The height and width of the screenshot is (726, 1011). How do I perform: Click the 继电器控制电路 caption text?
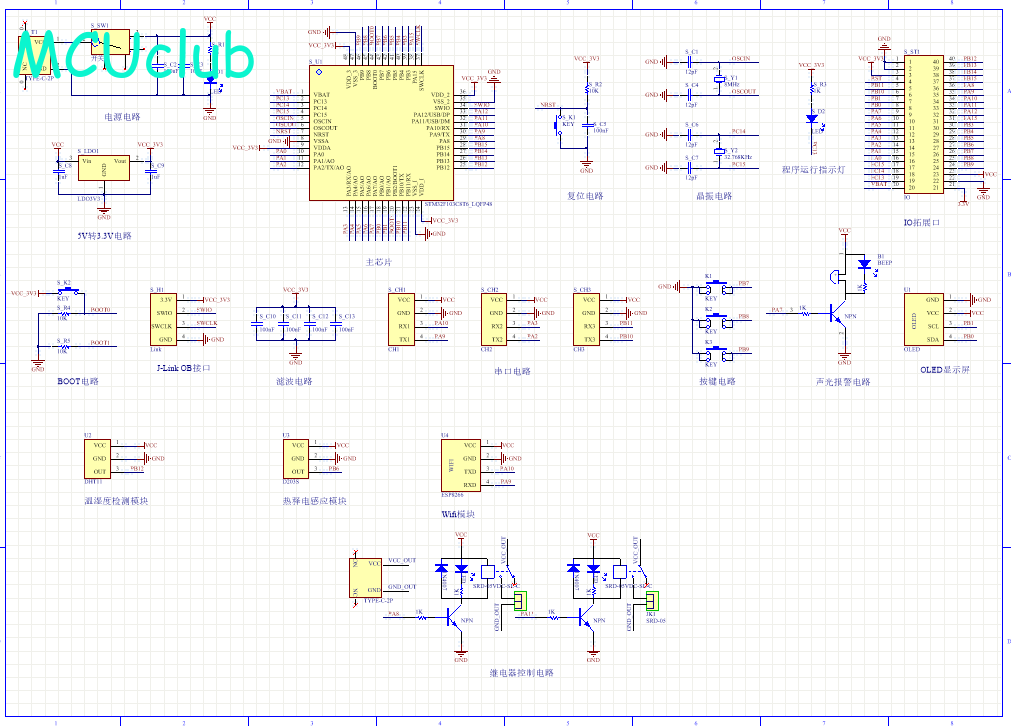(x=521, y=672)
